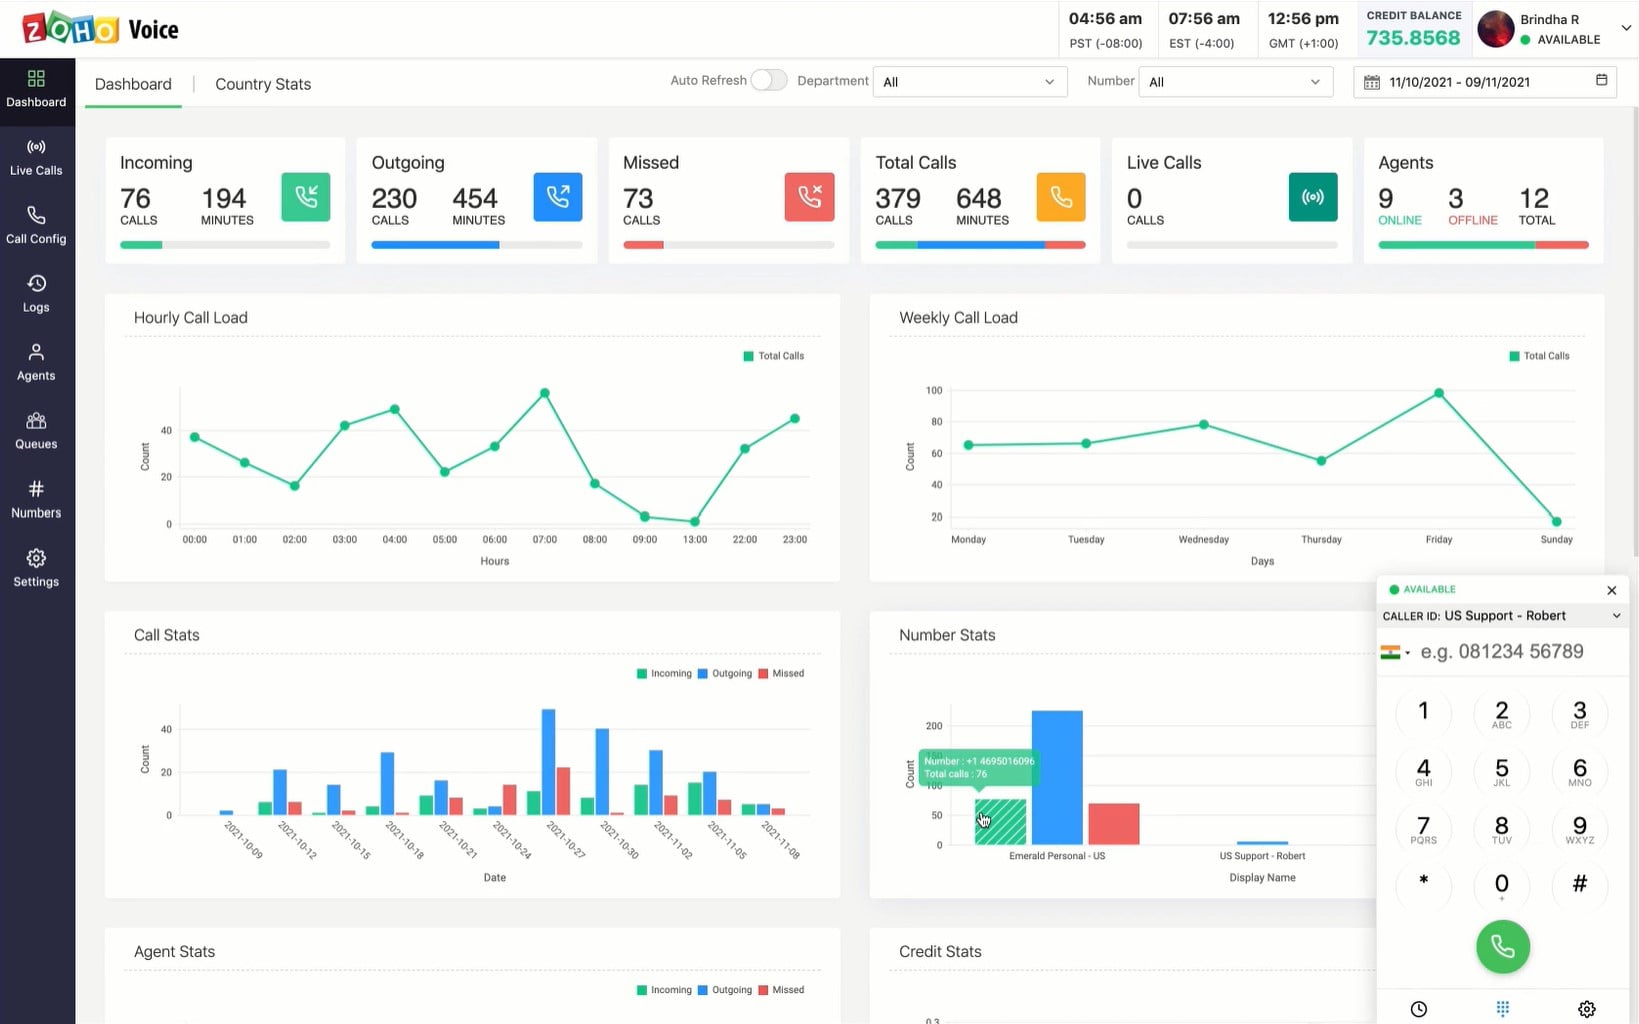
Task: Toggle Missed legend in Agent Stats chart
Action: point(782,990)
